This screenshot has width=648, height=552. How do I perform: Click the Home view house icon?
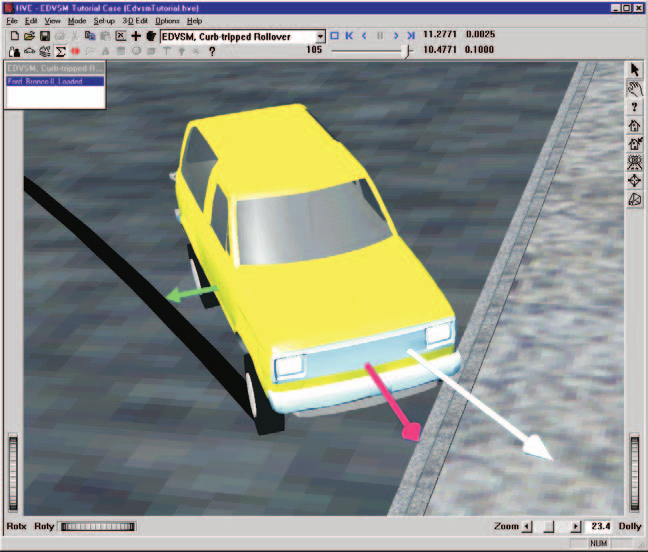click(635, 126)
